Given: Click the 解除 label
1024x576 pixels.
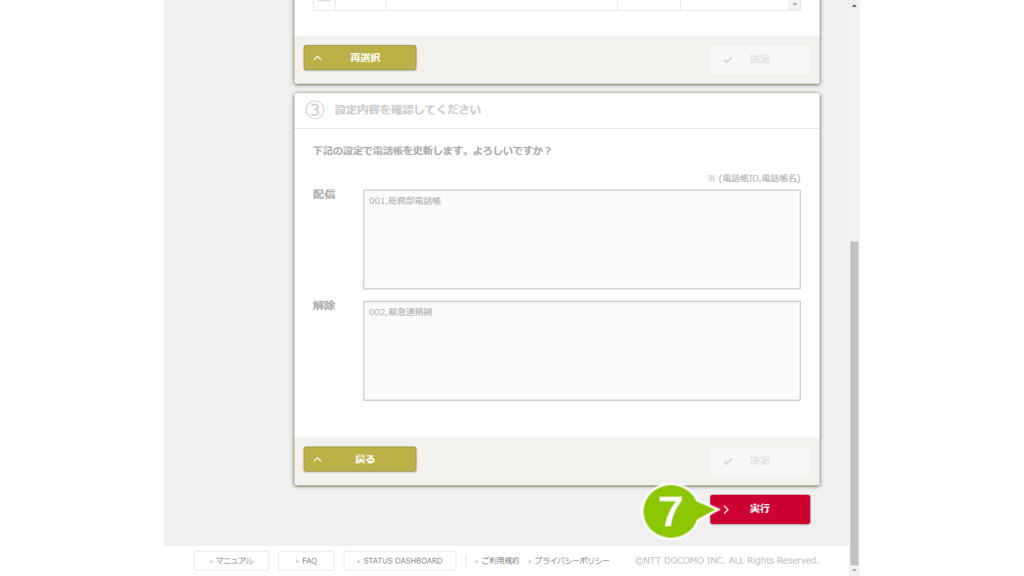Looking at the screenshot, I should pos(324,305).
